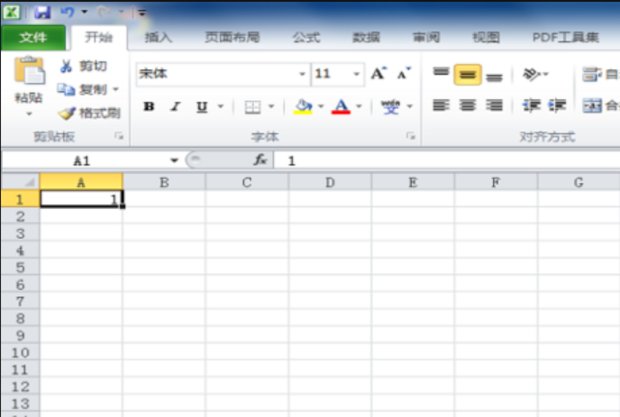Screen dimensions: 620x417
Task: Customize the Quick Access Toolbar dropdown
Action: point(142,13)
